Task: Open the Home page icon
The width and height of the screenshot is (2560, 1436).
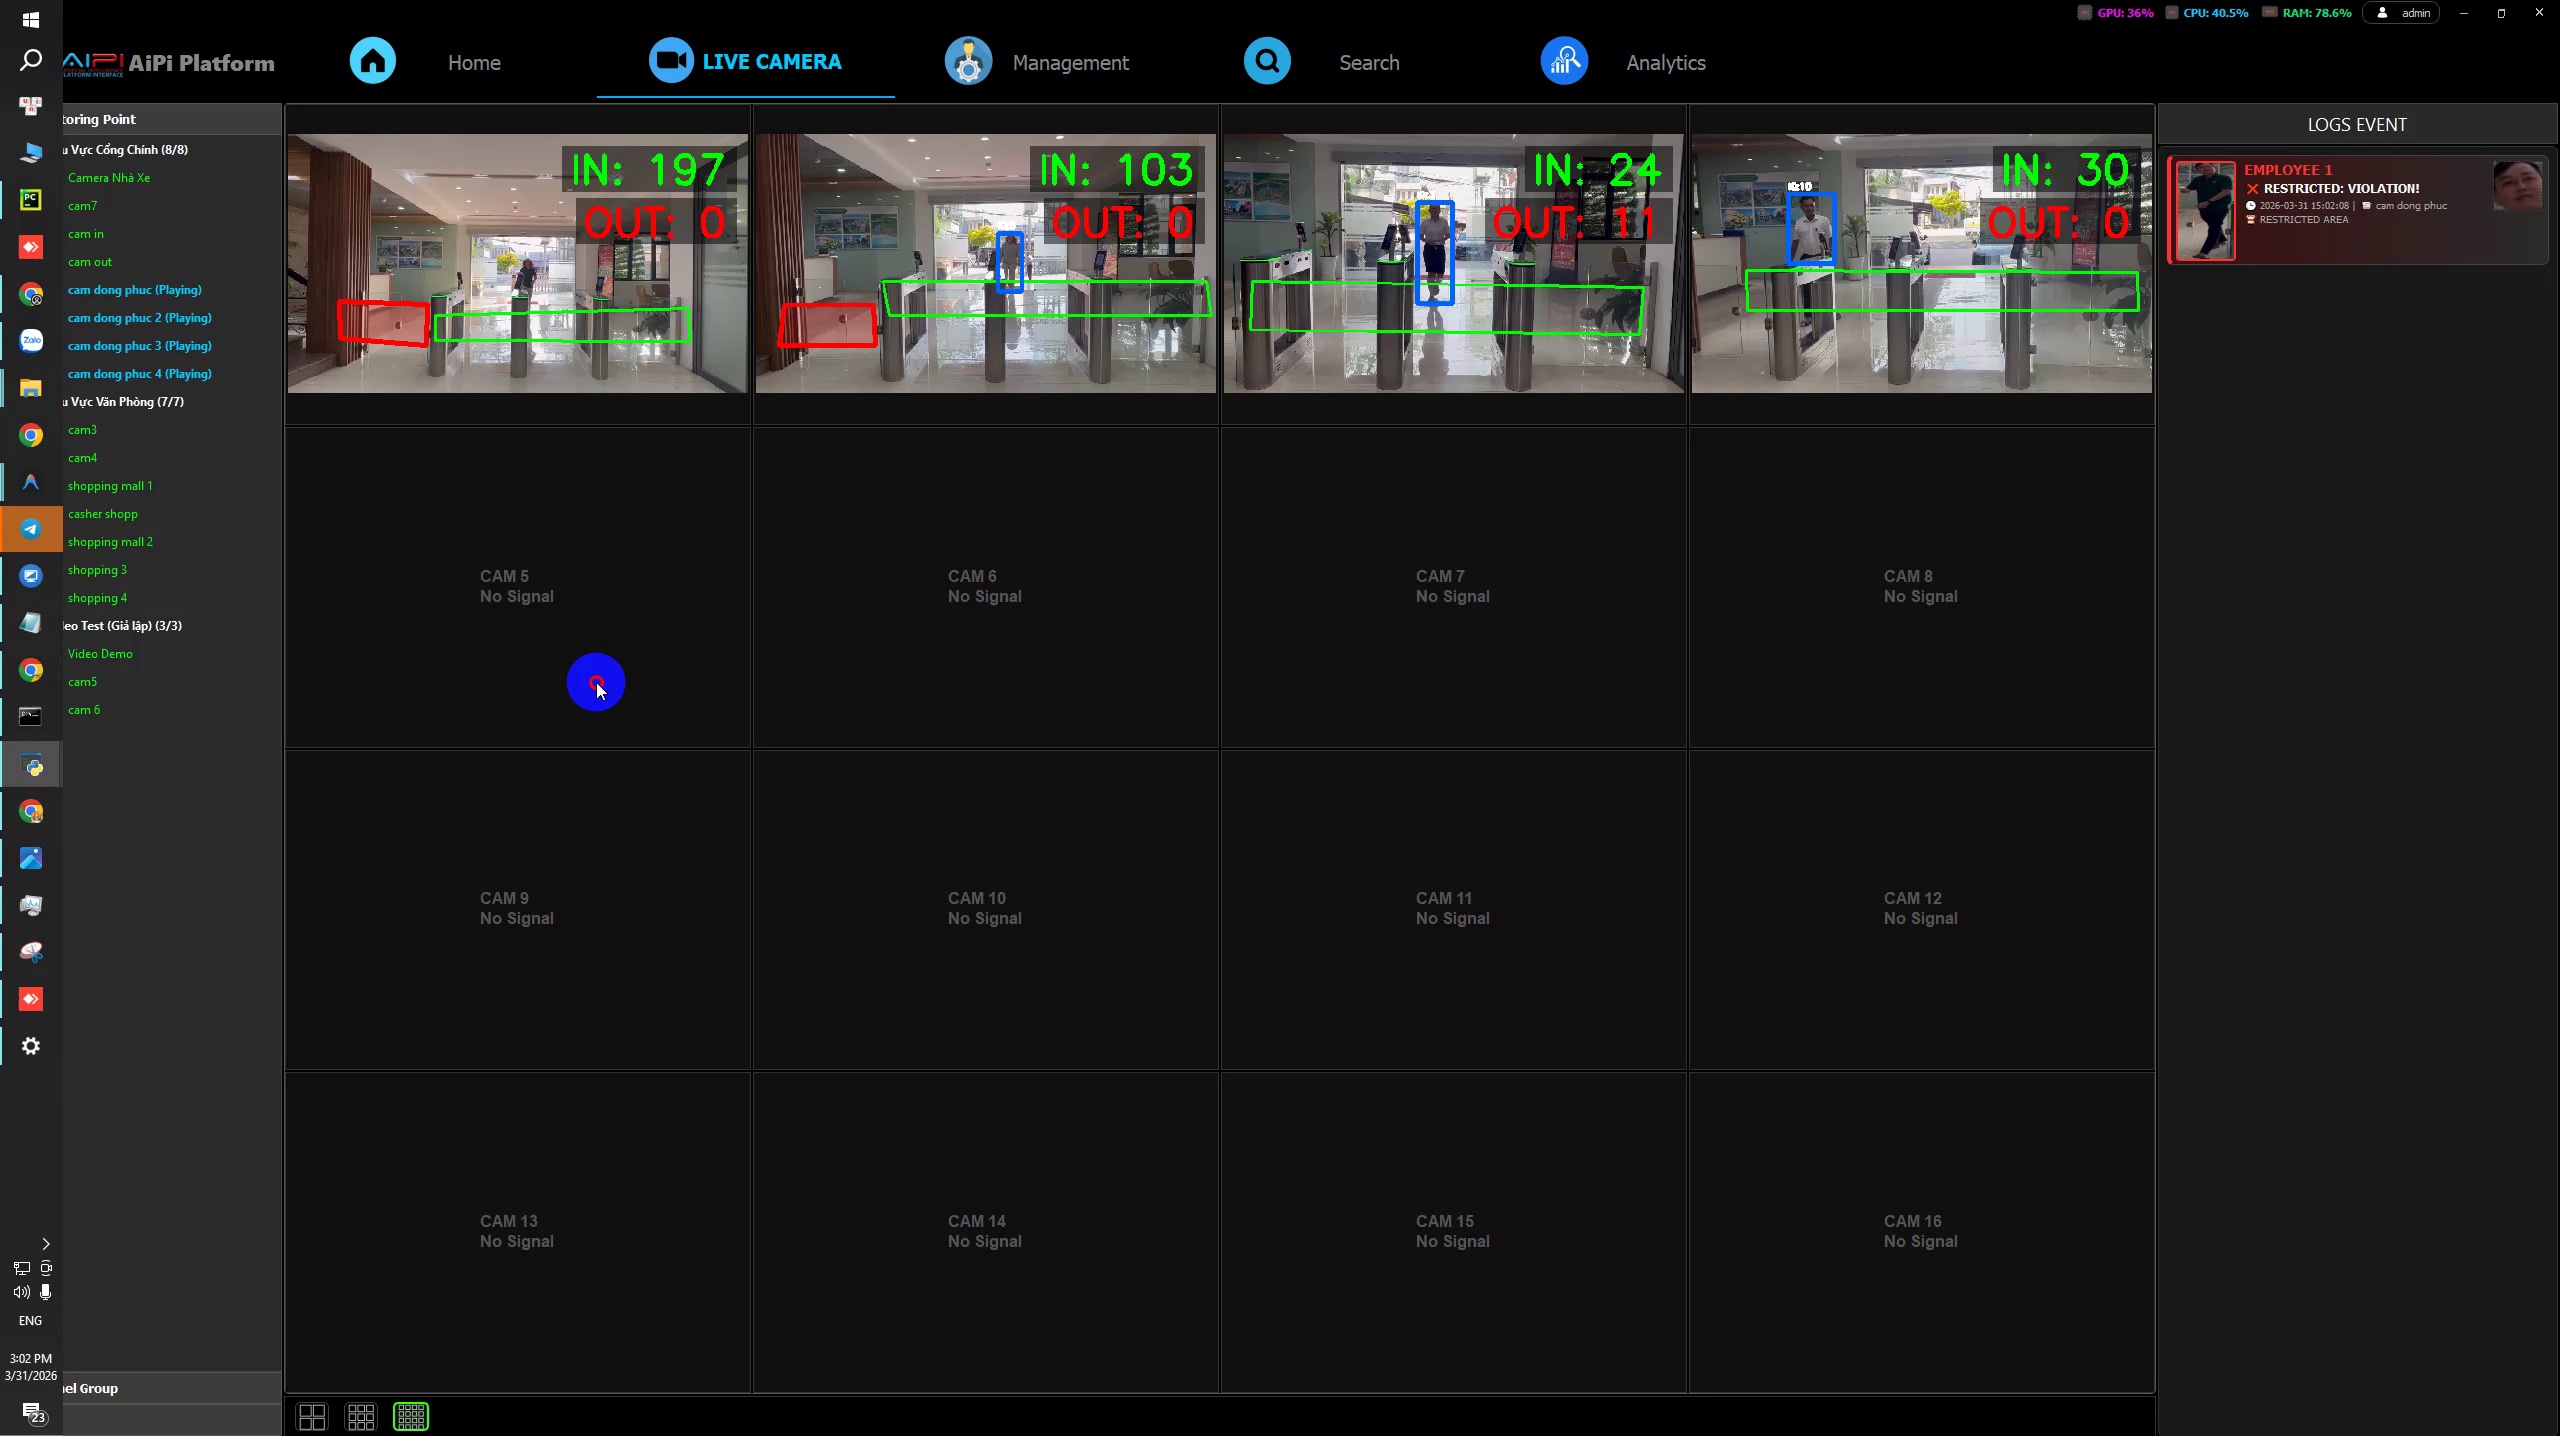Action: click(x=372, y=61)
